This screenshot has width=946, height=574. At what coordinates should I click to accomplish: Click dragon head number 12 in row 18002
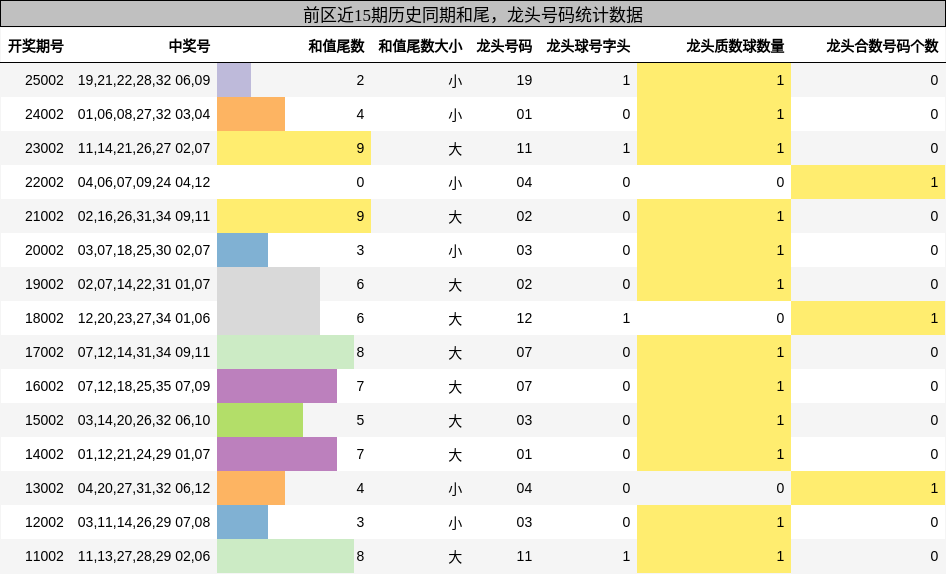(x=524, y=318)
